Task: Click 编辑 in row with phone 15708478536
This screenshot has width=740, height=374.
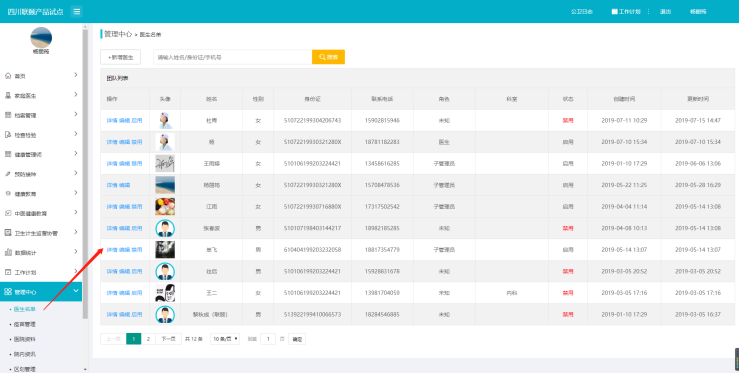Action: pos(124,185)
